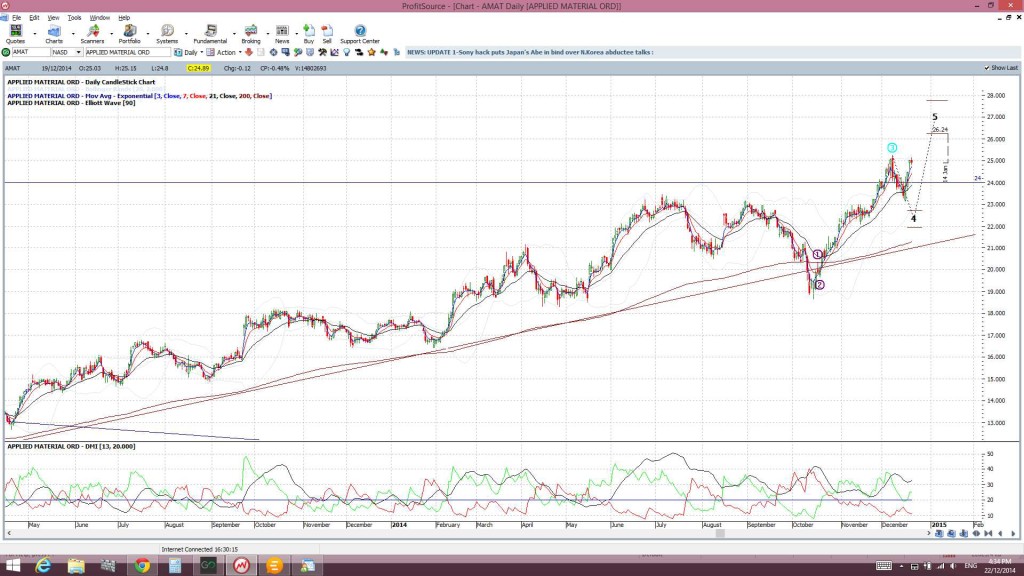The image size is (1024, 576).
Task: Click the Mov Avg - Exponential indicator label
Action: pos(139,96)
